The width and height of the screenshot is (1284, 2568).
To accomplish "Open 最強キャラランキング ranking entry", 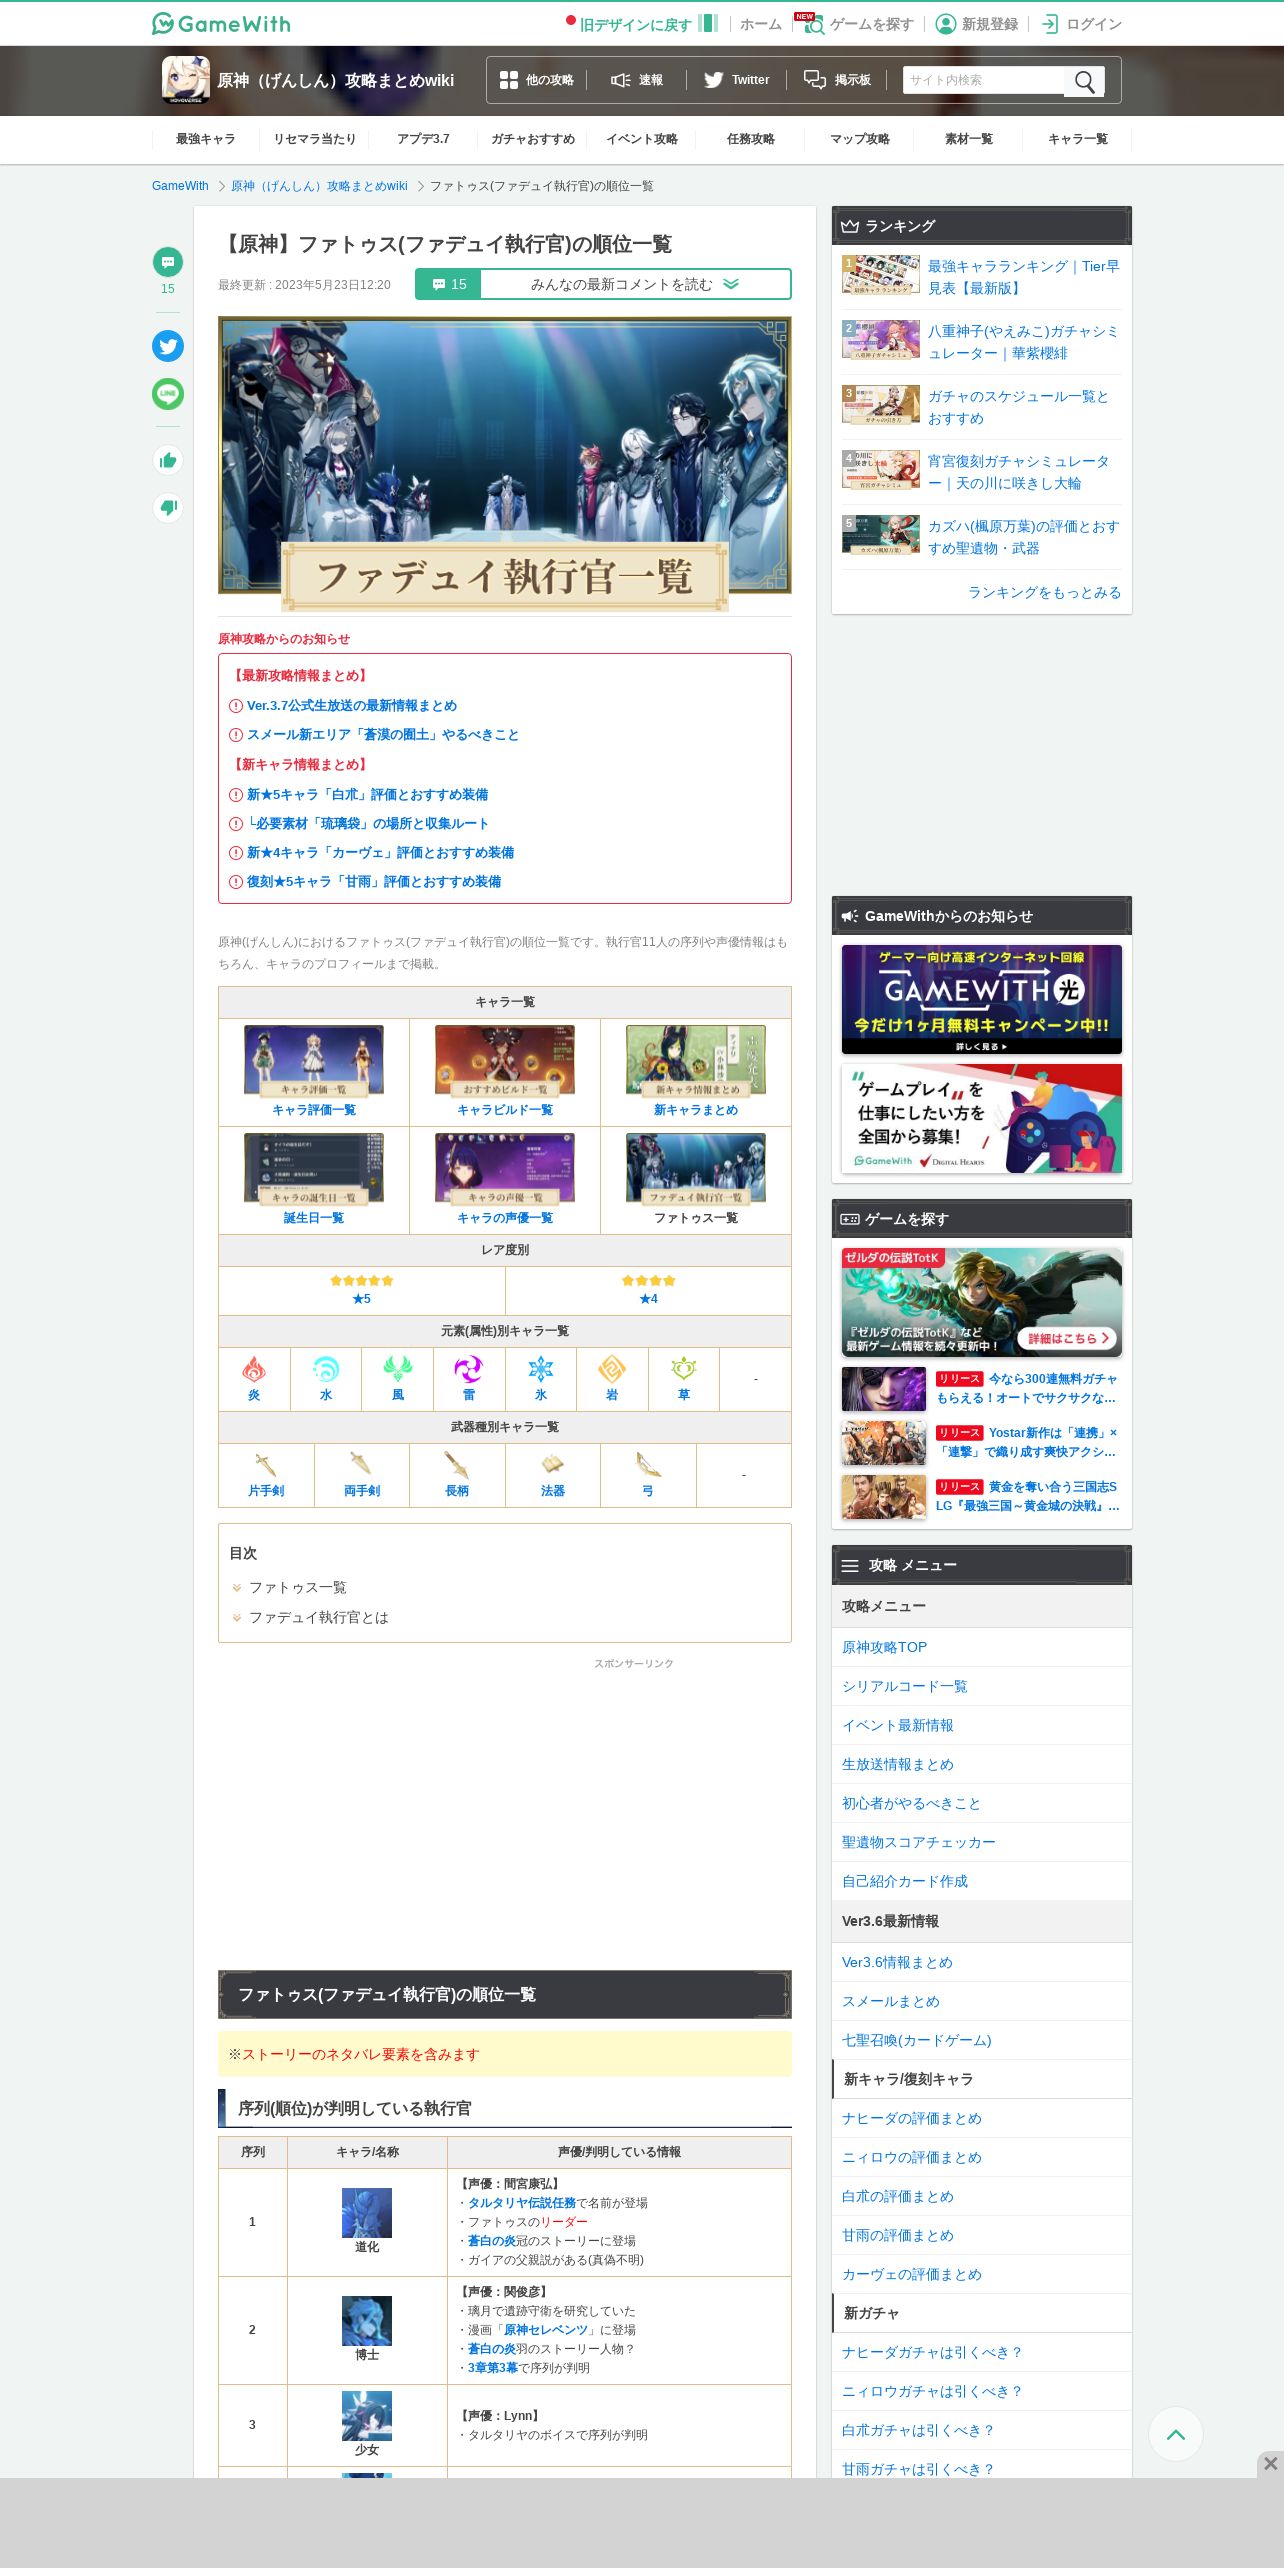I will 982,277.
